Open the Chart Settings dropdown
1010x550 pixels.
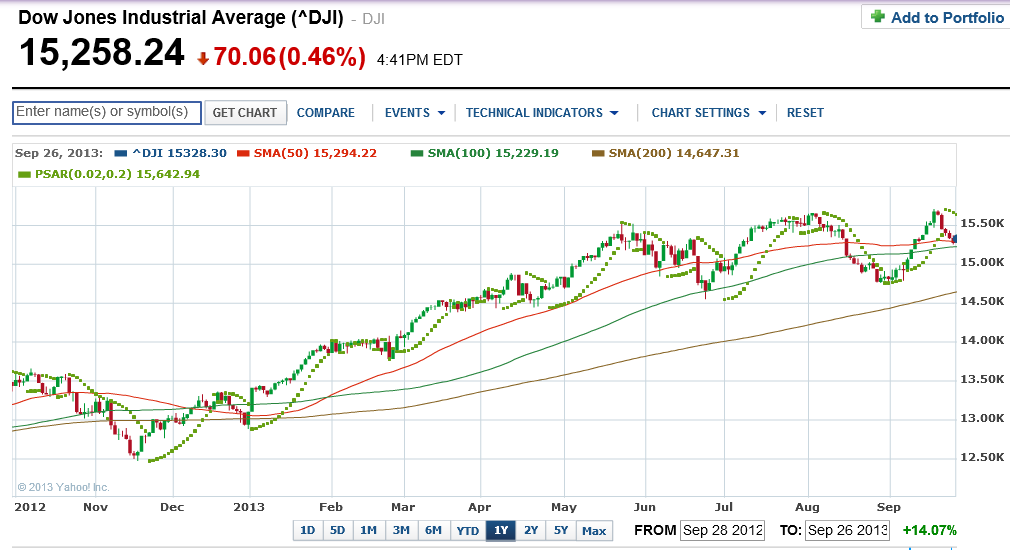[x=709, y=113]
